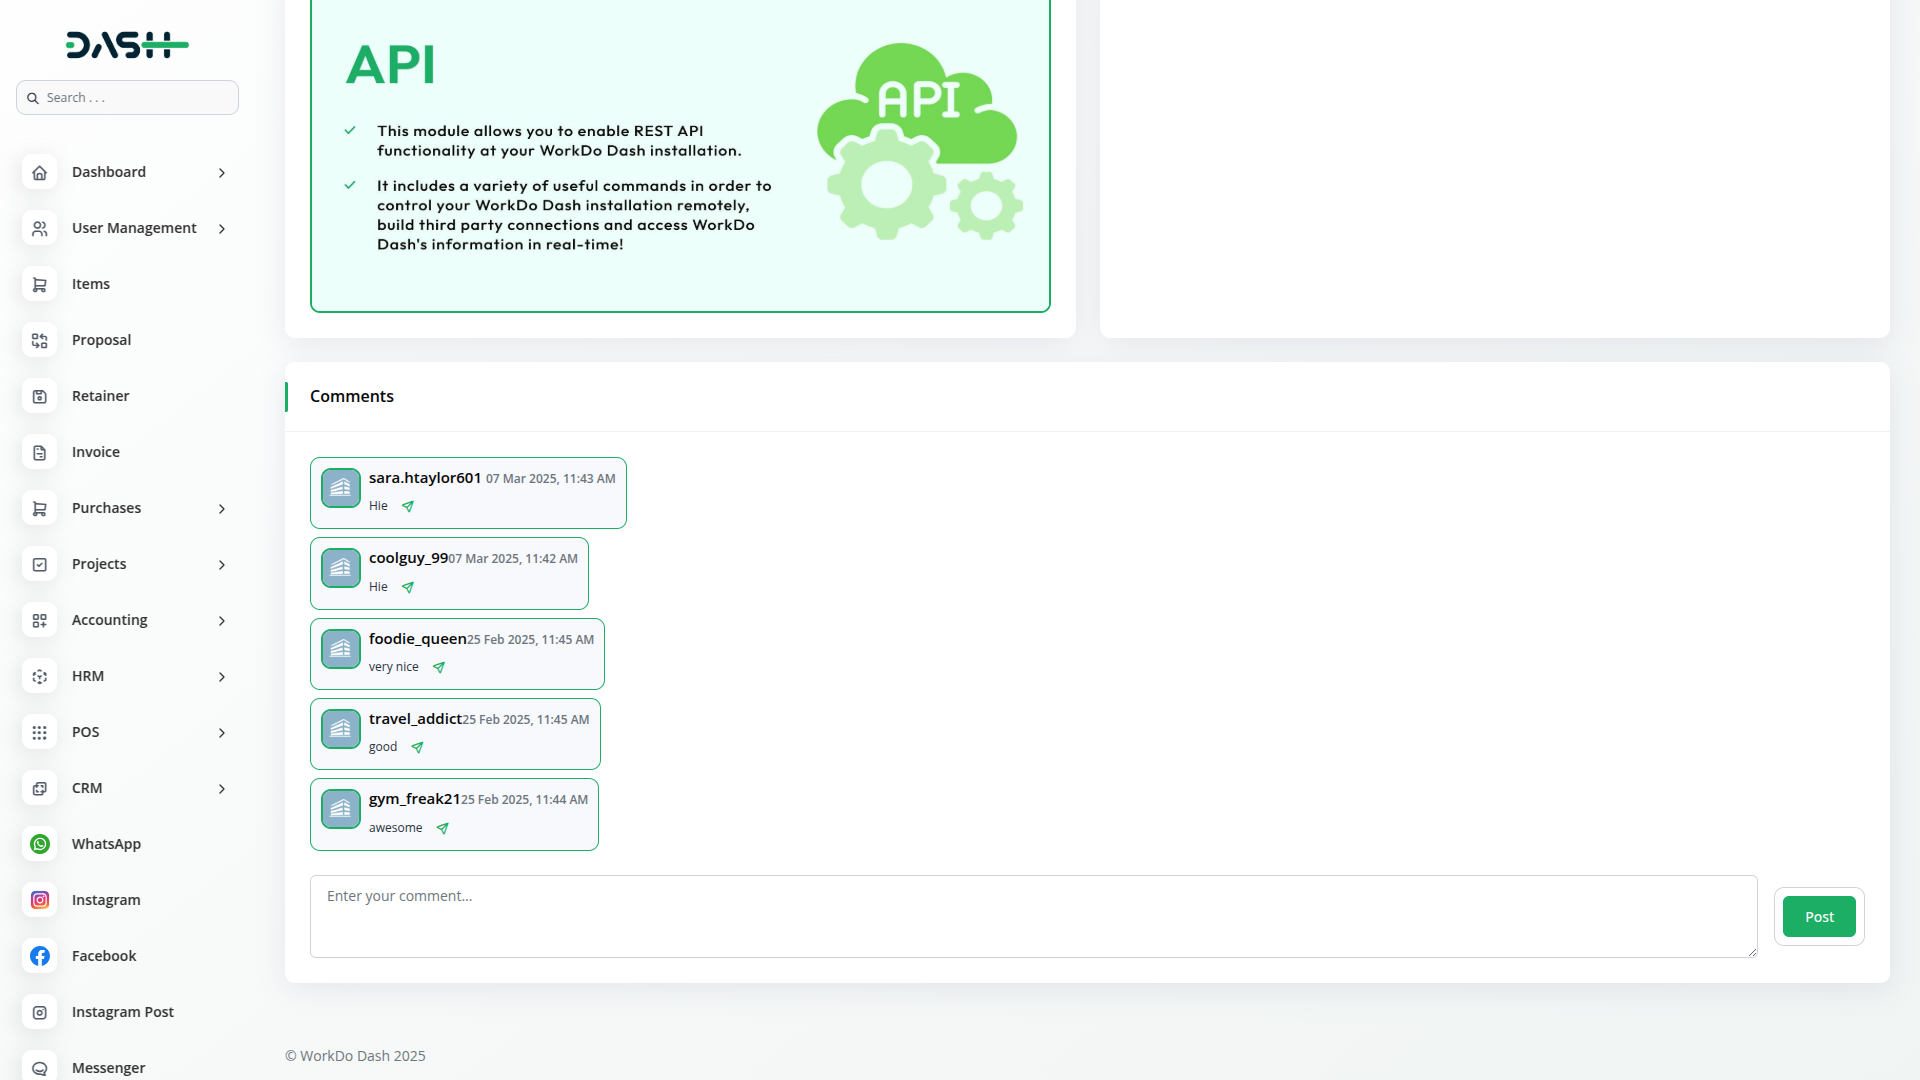1920x1080 pixels.
Task: Click the Messenger sidebar icon
Action: point(40,1067)
